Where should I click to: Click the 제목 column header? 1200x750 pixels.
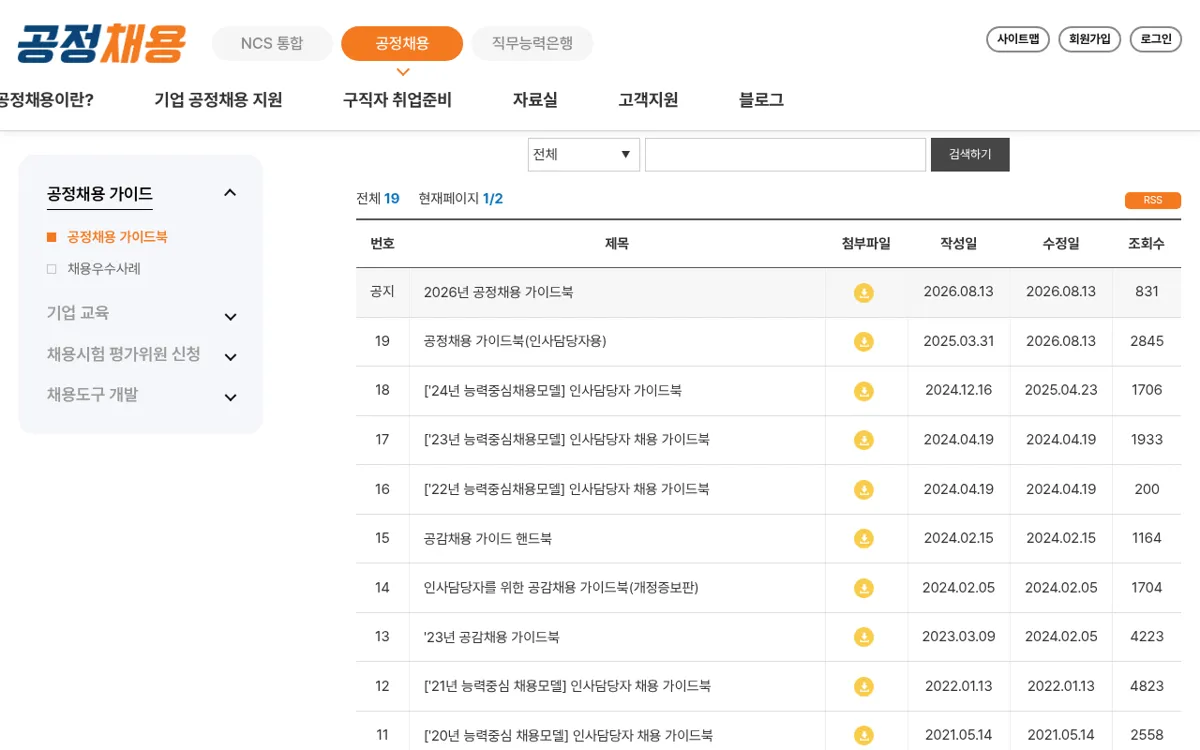pos(617,244)
